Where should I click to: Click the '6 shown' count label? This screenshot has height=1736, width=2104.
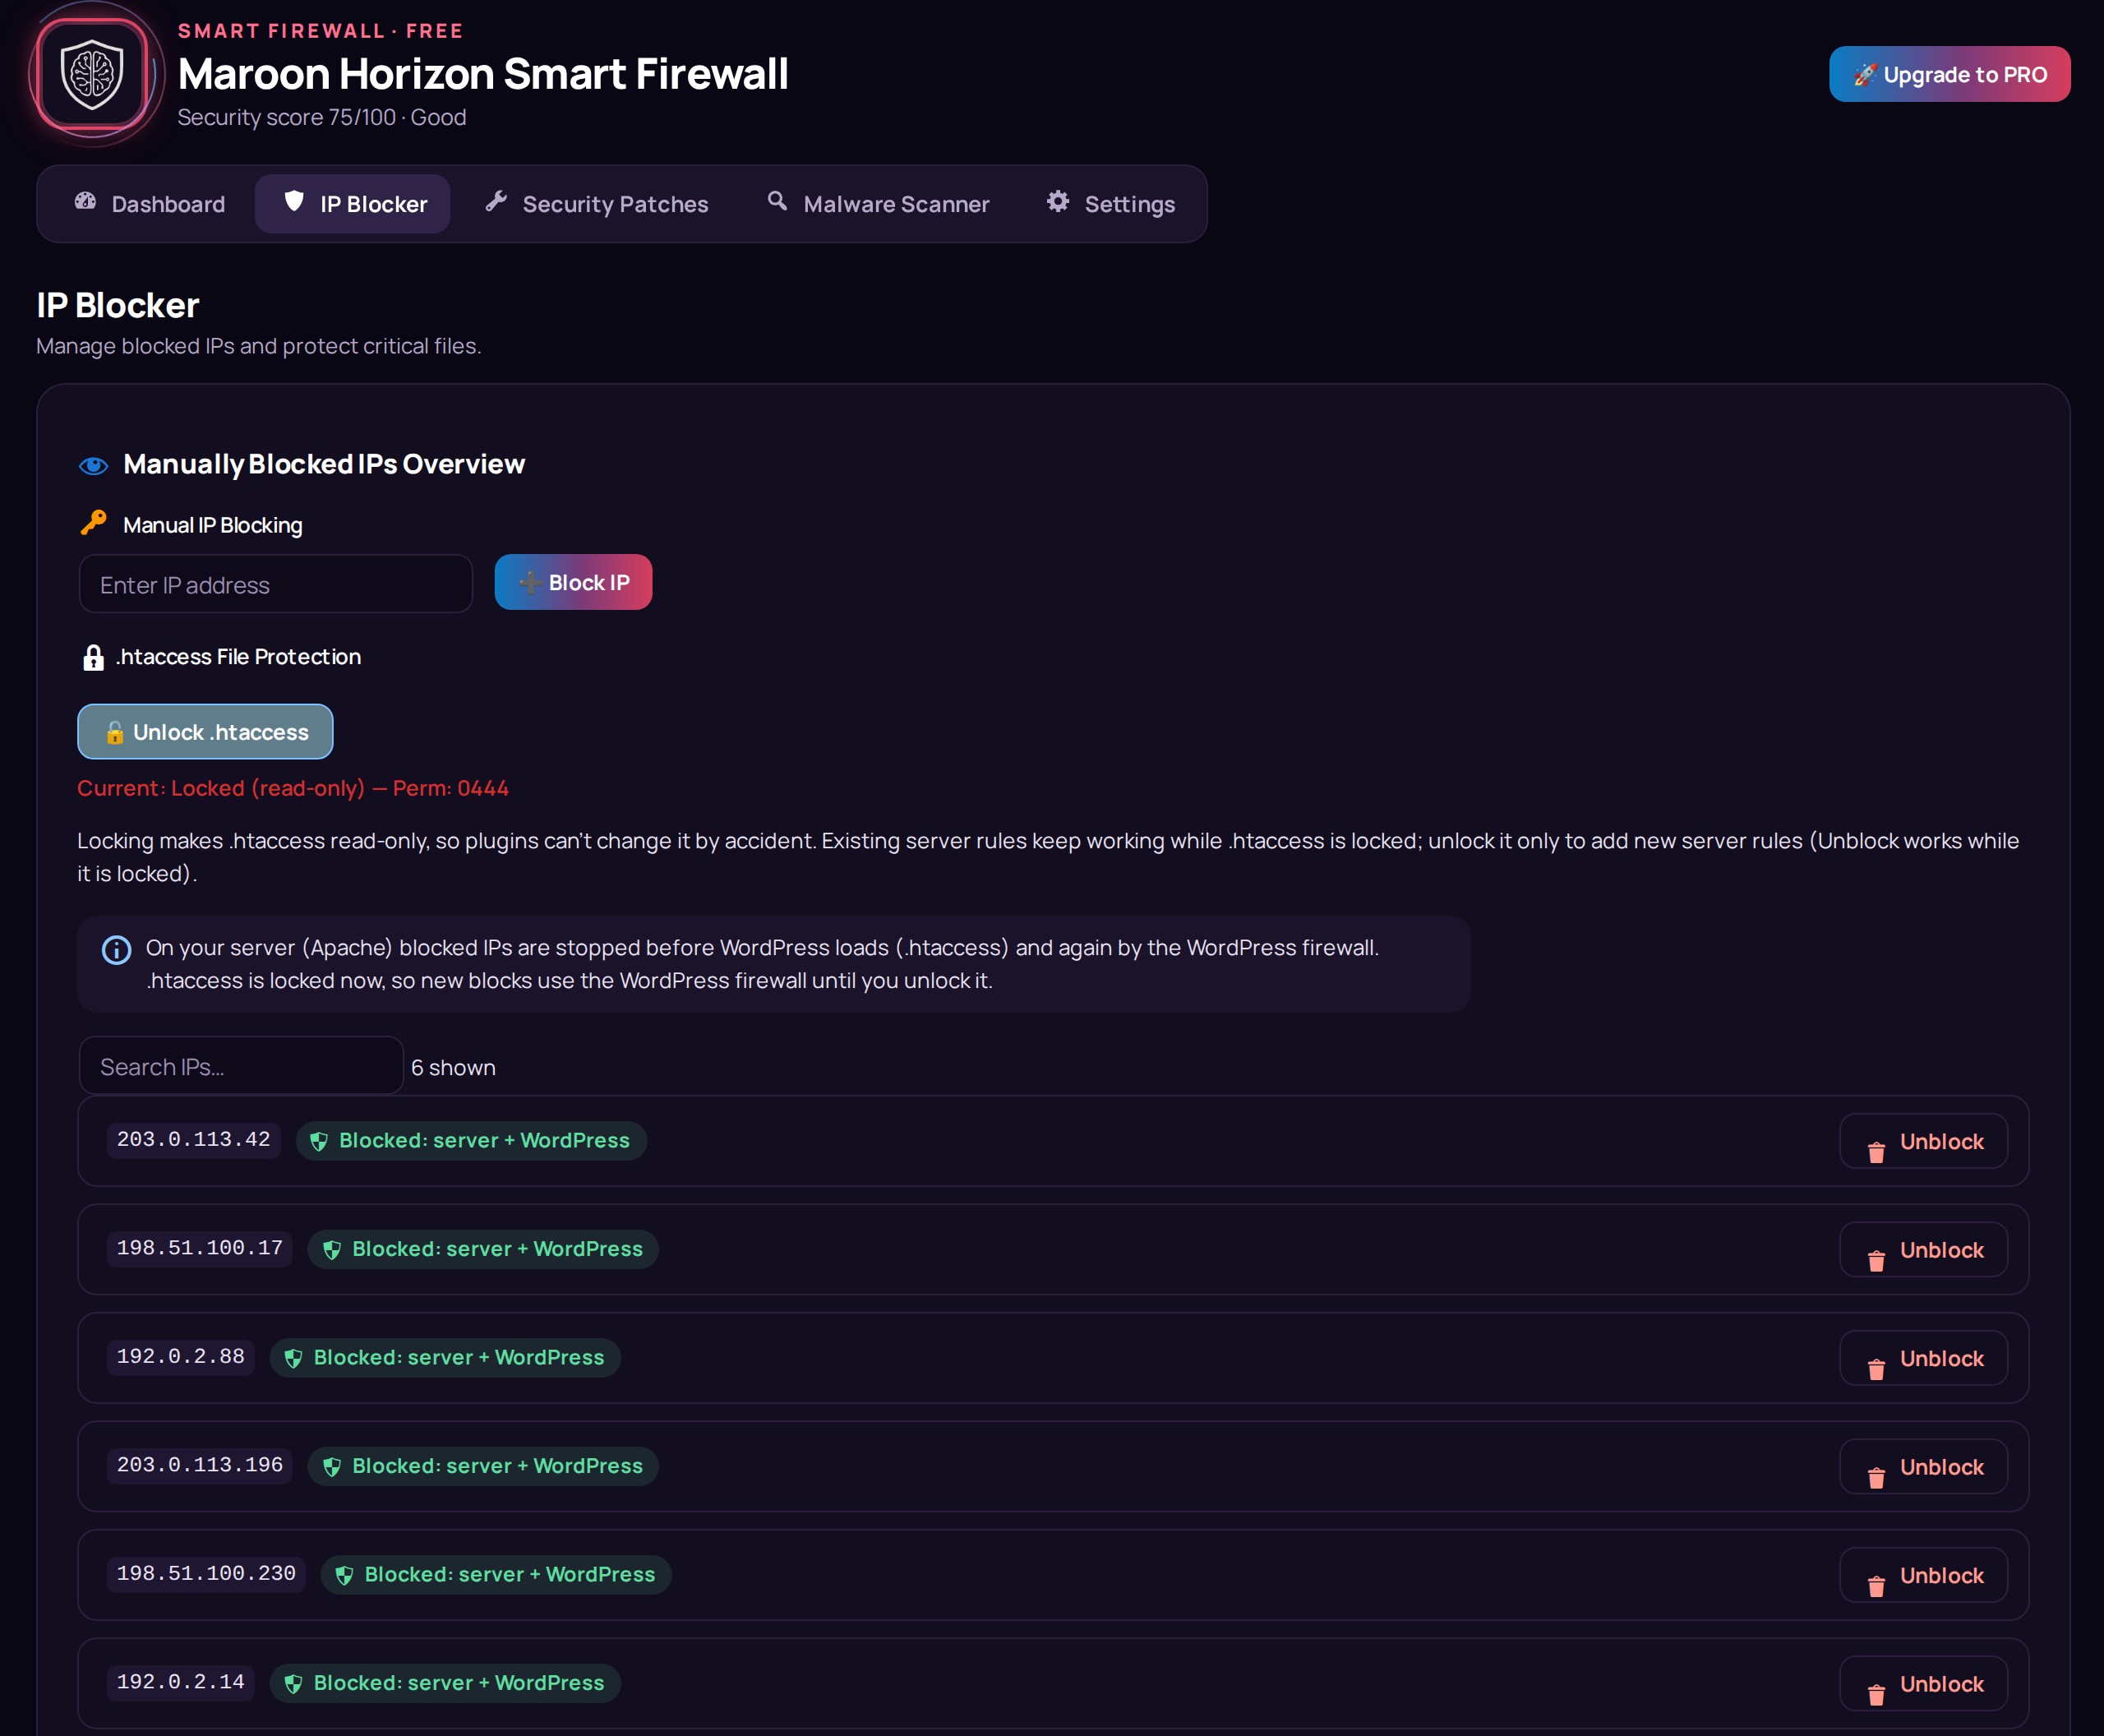tap(453, 1068)
